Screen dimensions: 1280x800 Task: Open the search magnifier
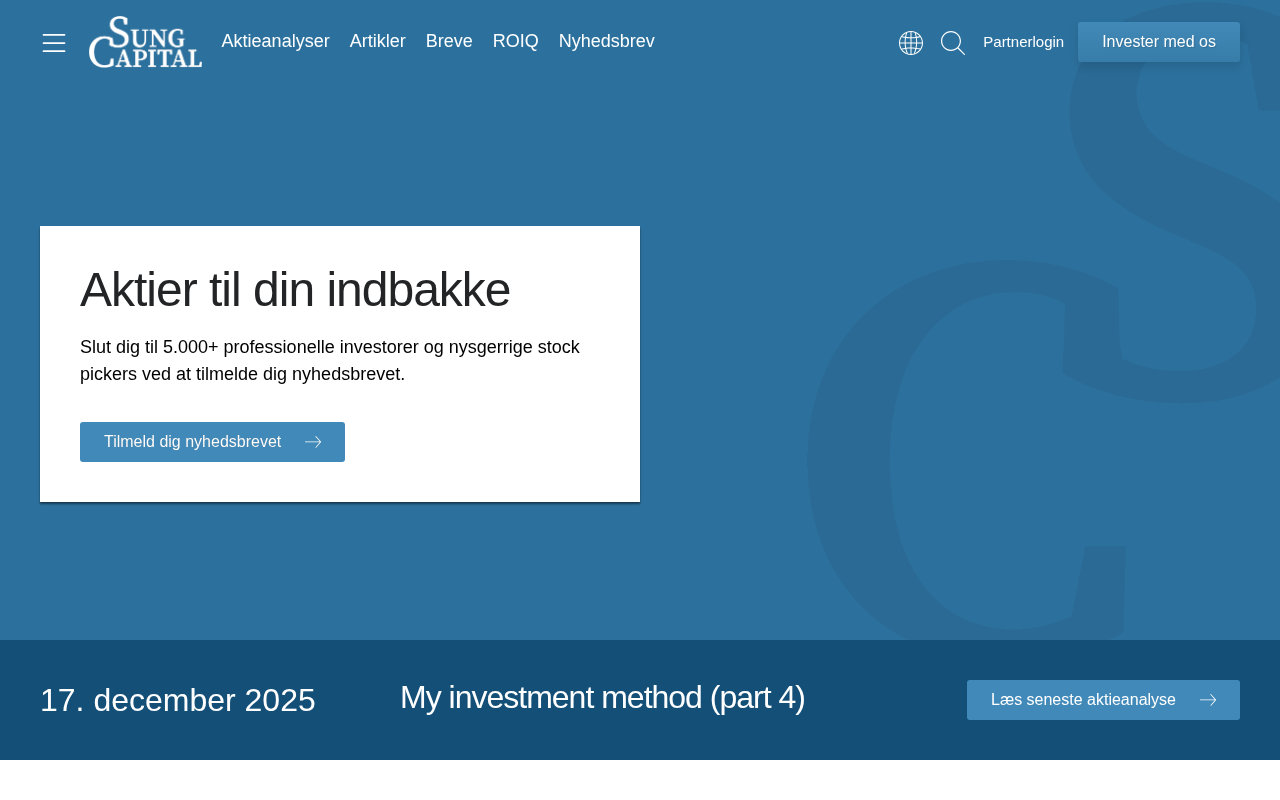(x=953, y=43)
